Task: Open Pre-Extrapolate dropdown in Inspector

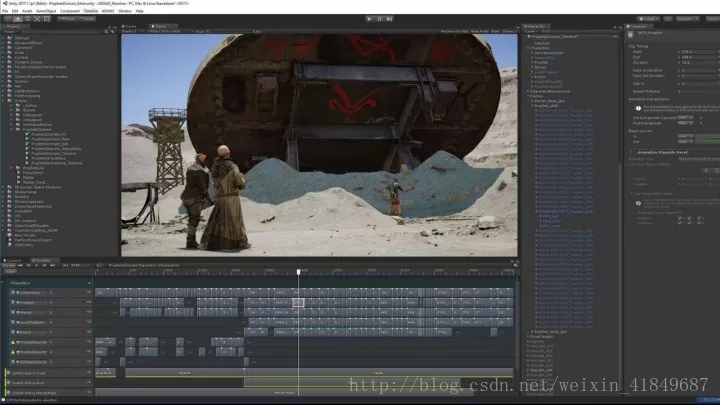Action: point(685,118)
